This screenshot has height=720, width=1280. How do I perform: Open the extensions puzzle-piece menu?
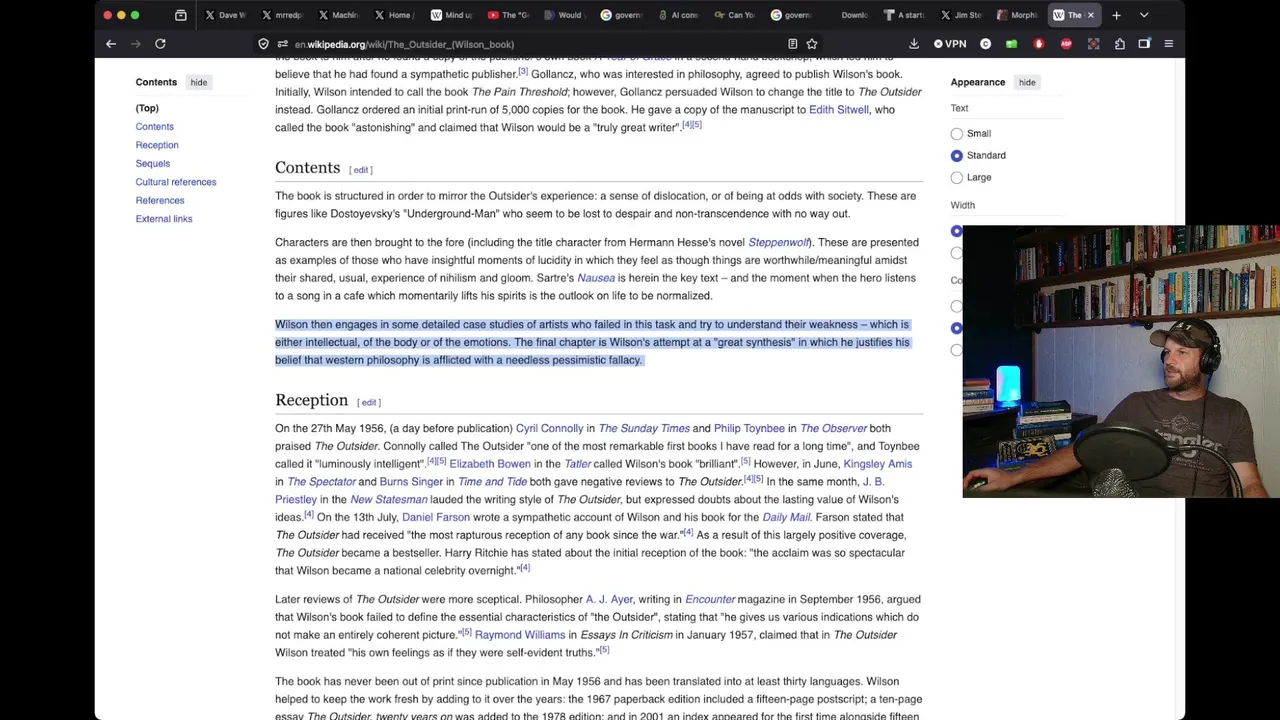[1119, 44]
